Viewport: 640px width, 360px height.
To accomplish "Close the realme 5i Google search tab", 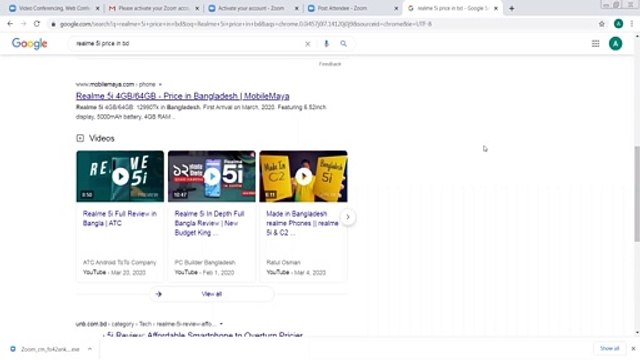I will [496, 8].
